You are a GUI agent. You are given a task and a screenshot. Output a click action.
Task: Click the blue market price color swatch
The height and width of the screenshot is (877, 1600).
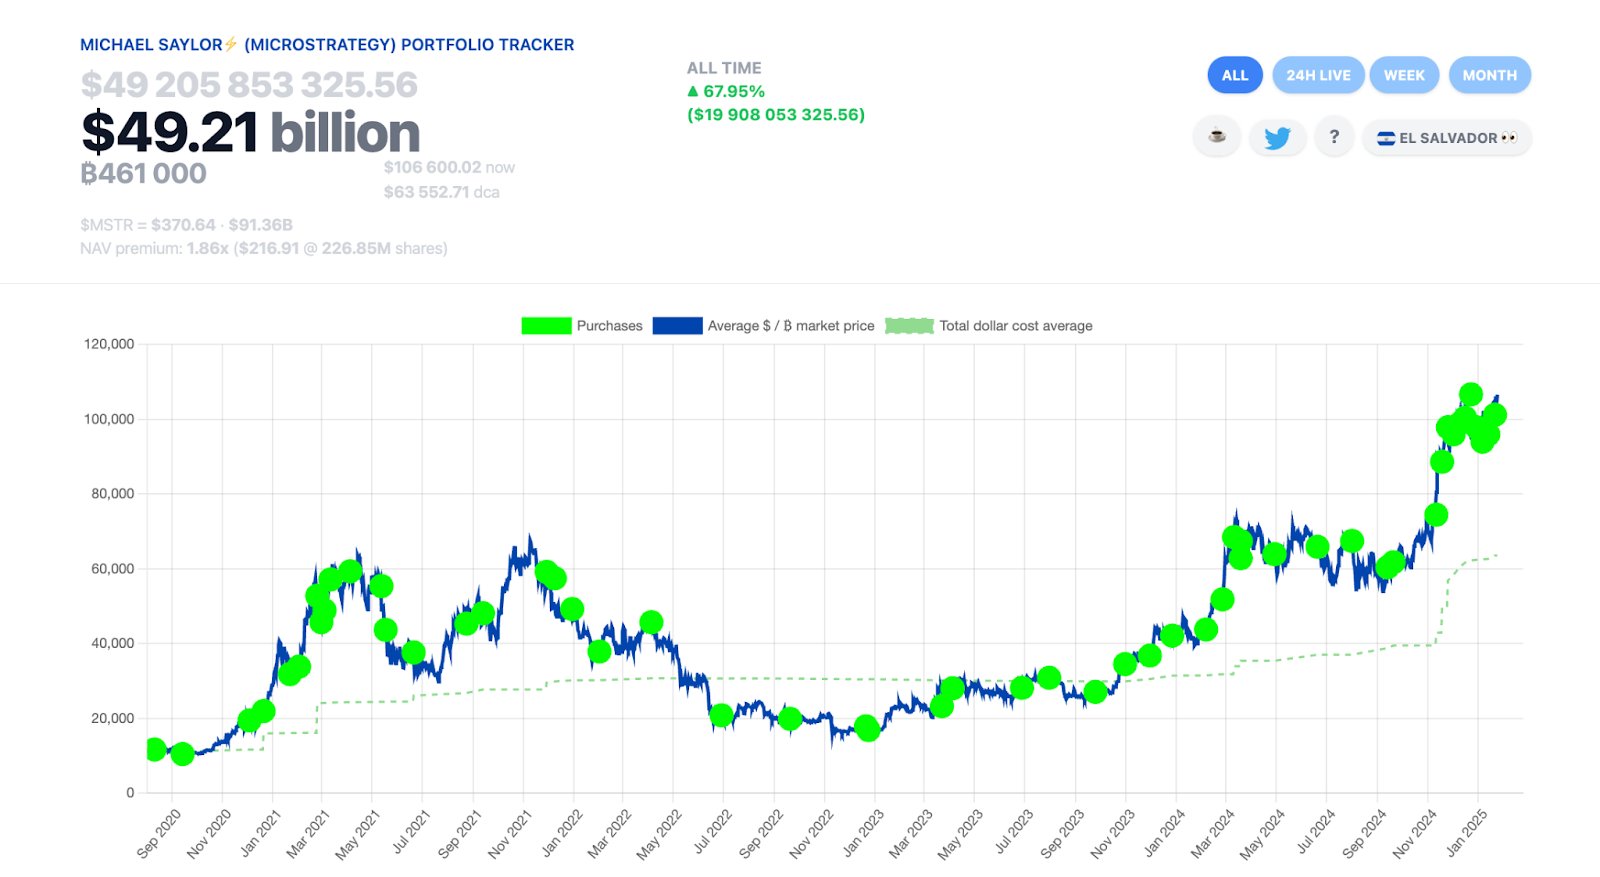(677, 326)
